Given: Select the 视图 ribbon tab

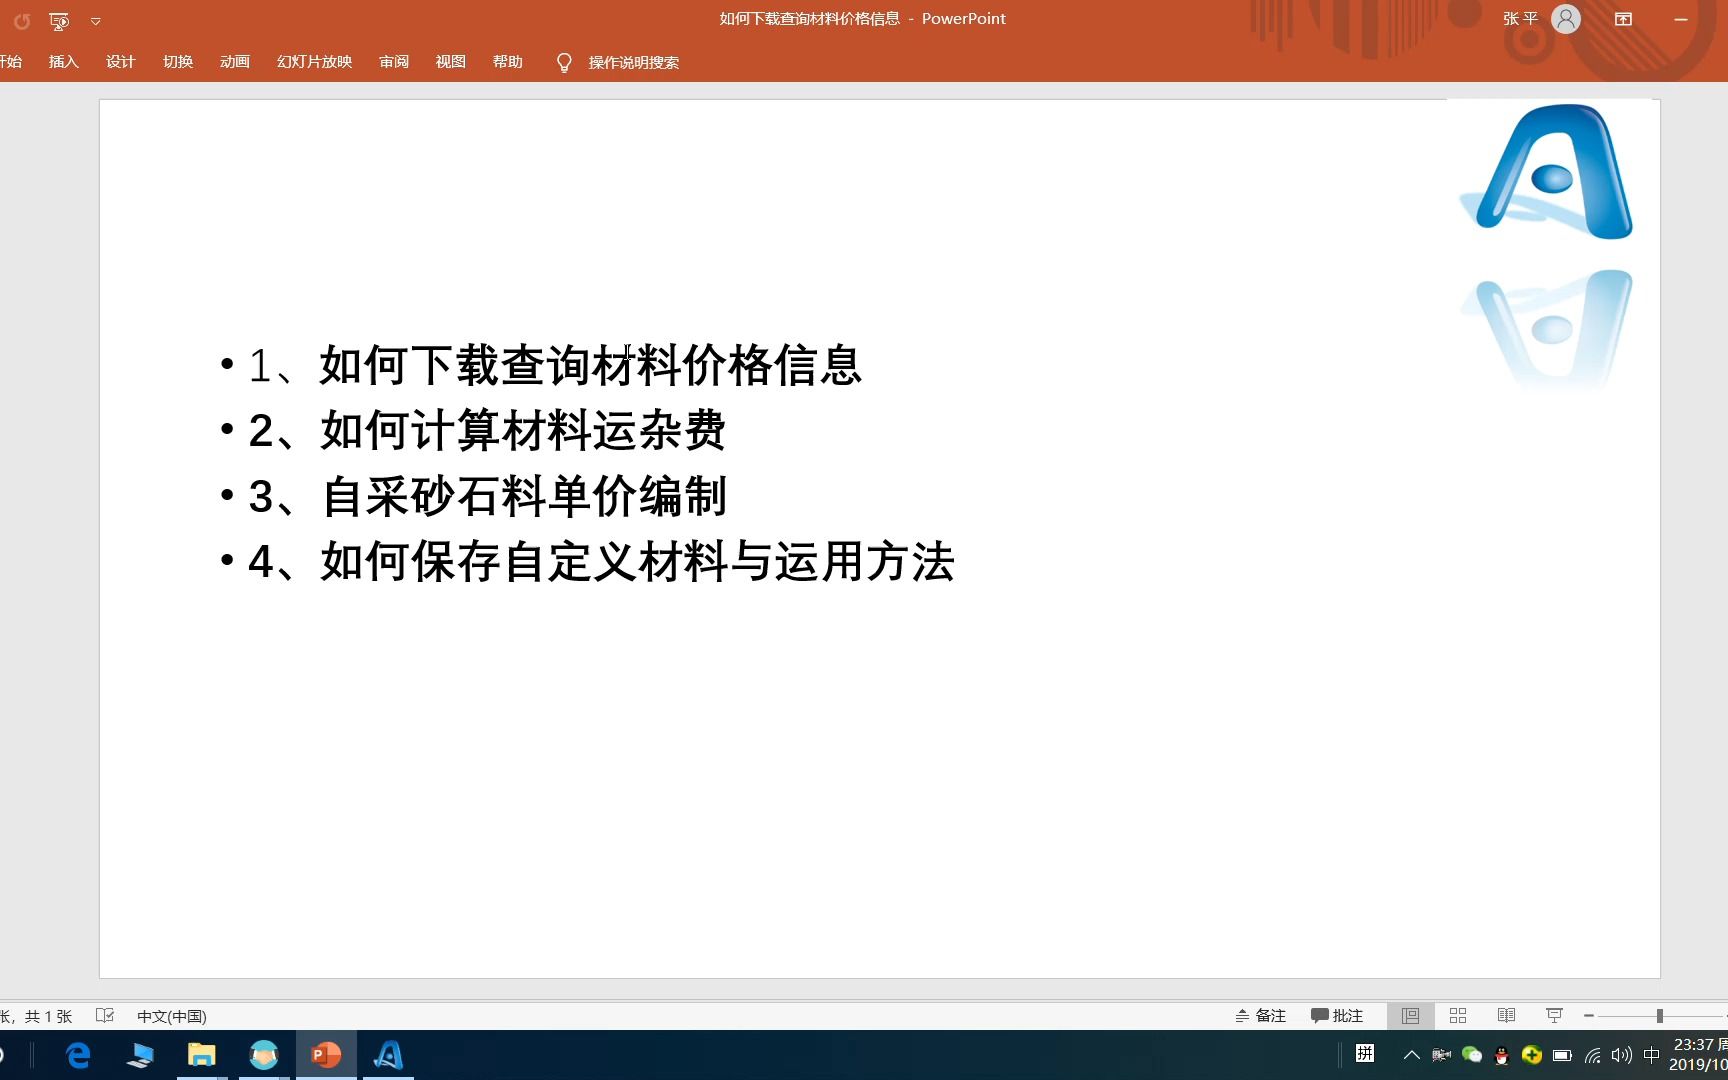Looking at the screenshot, I should pyautogui.click(x=451, y=62).
